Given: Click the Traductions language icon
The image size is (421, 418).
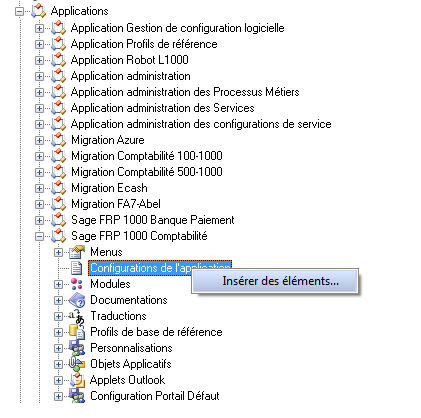Looking at the screenshot, I should (77, 316).
